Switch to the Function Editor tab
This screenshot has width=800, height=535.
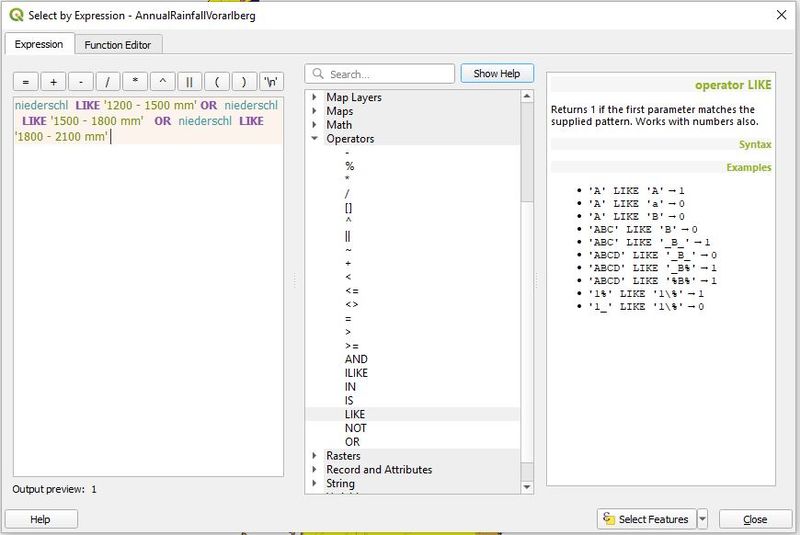click(117, 45)
